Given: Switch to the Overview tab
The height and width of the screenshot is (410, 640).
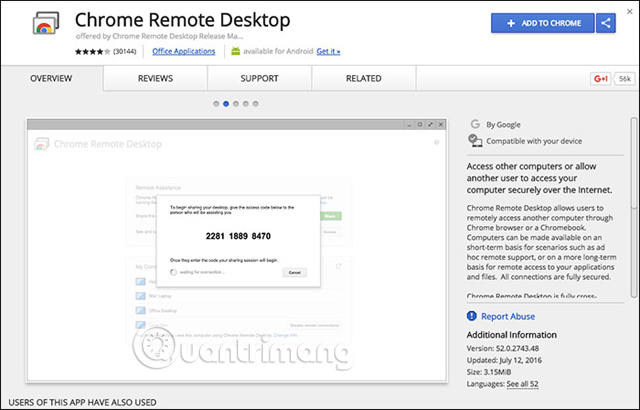Looking at the screenshot, I should 51,78.
